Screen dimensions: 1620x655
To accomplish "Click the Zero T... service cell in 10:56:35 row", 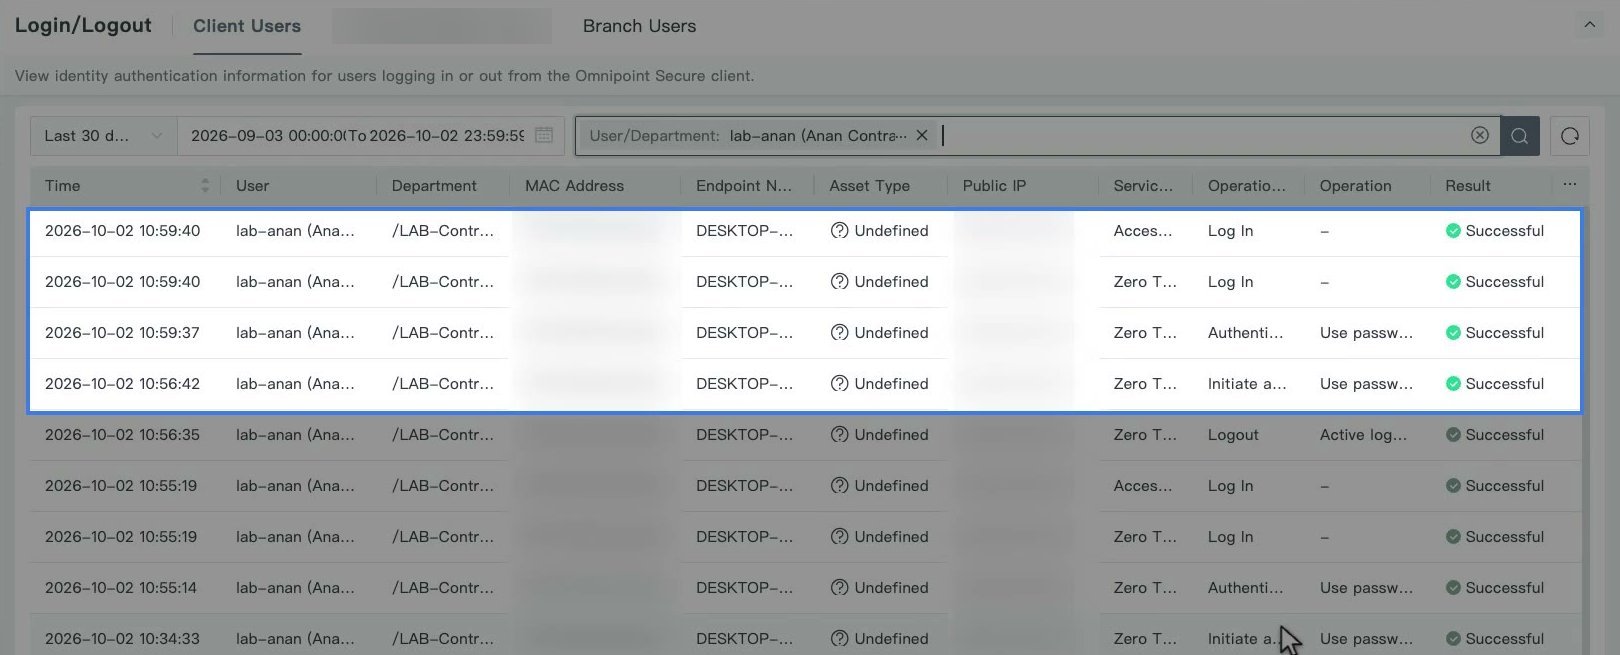I will (x=1145, y=435).
